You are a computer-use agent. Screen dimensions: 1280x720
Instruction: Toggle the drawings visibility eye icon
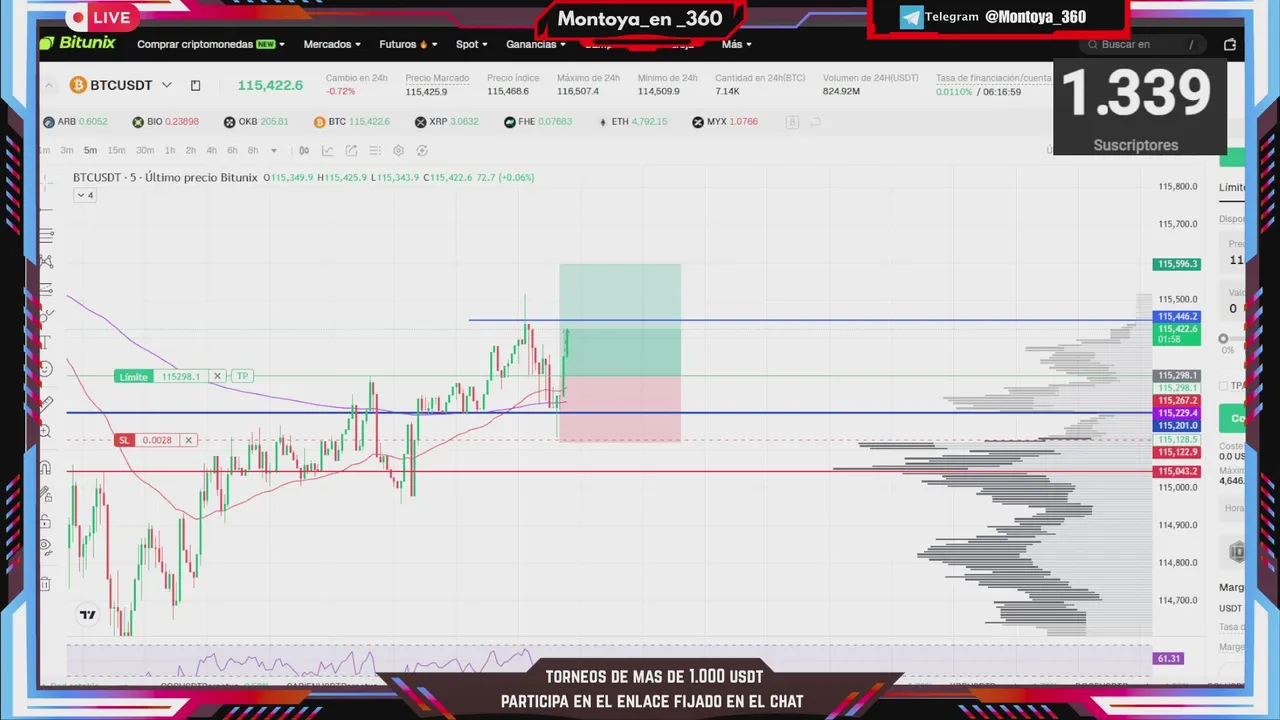(46, 548)
